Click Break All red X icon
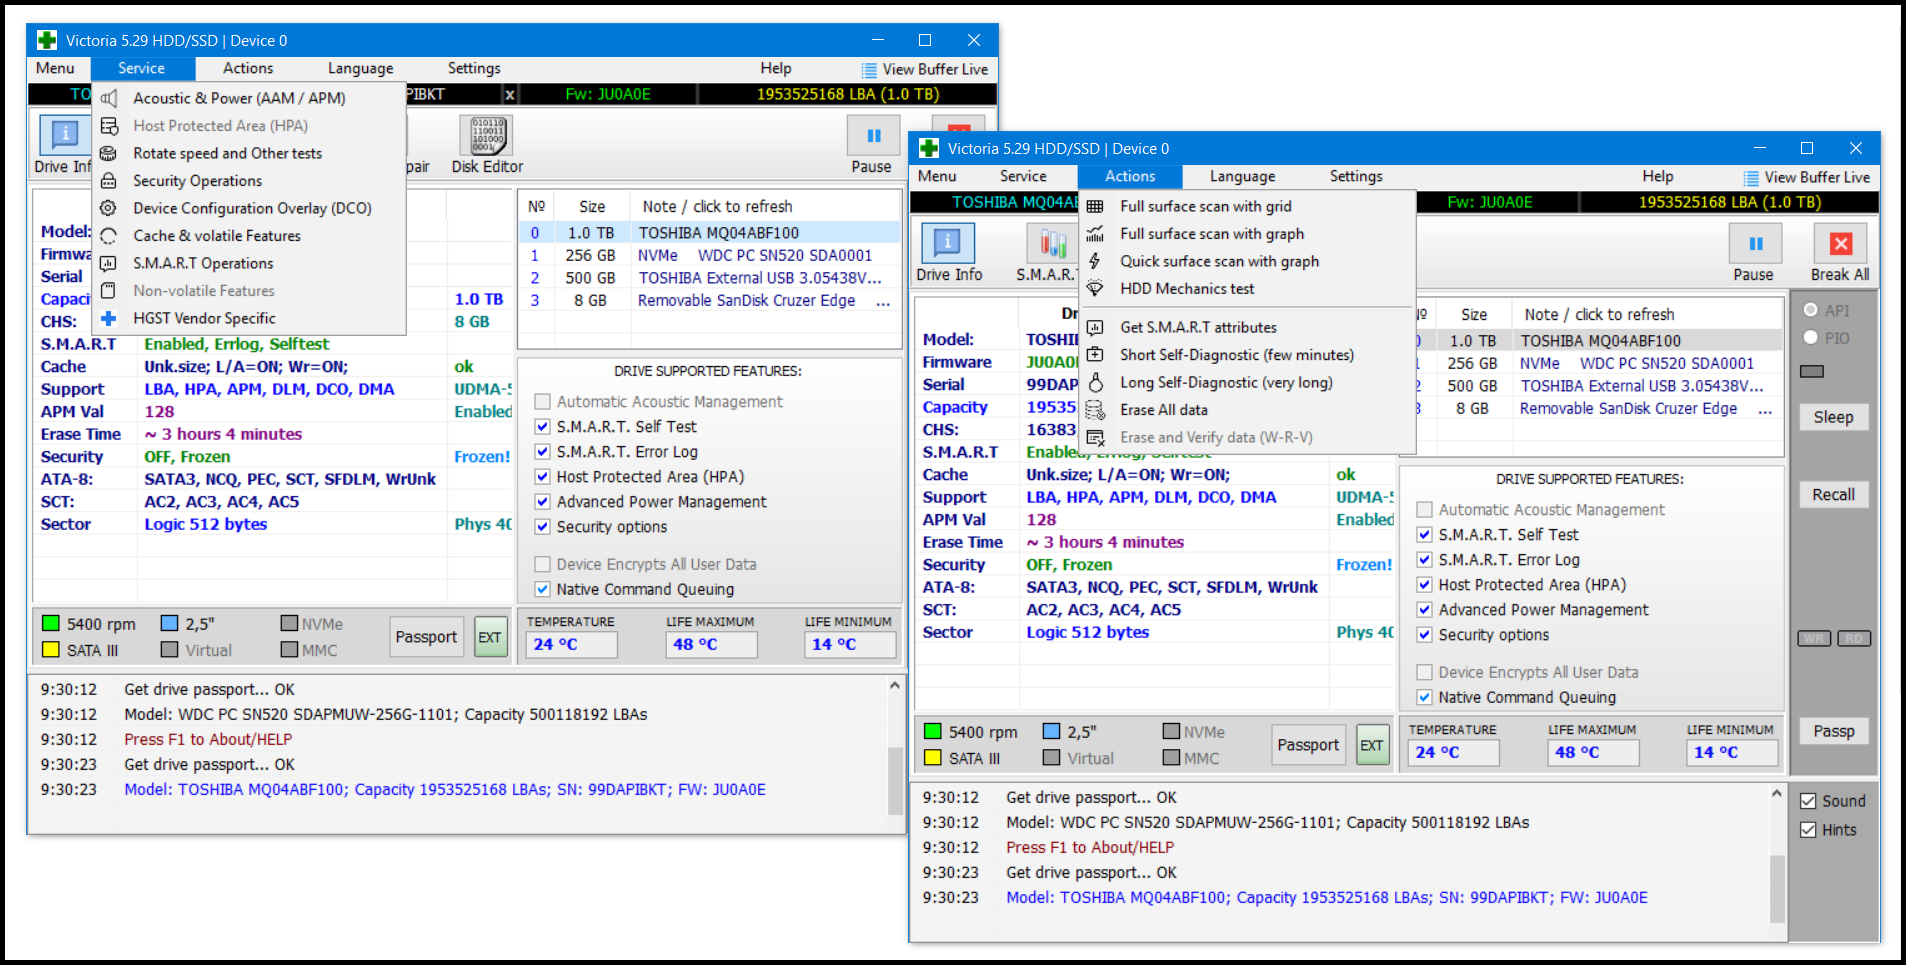The width and height of the screenshot is (1906, 965). [x=1840, y=243]
